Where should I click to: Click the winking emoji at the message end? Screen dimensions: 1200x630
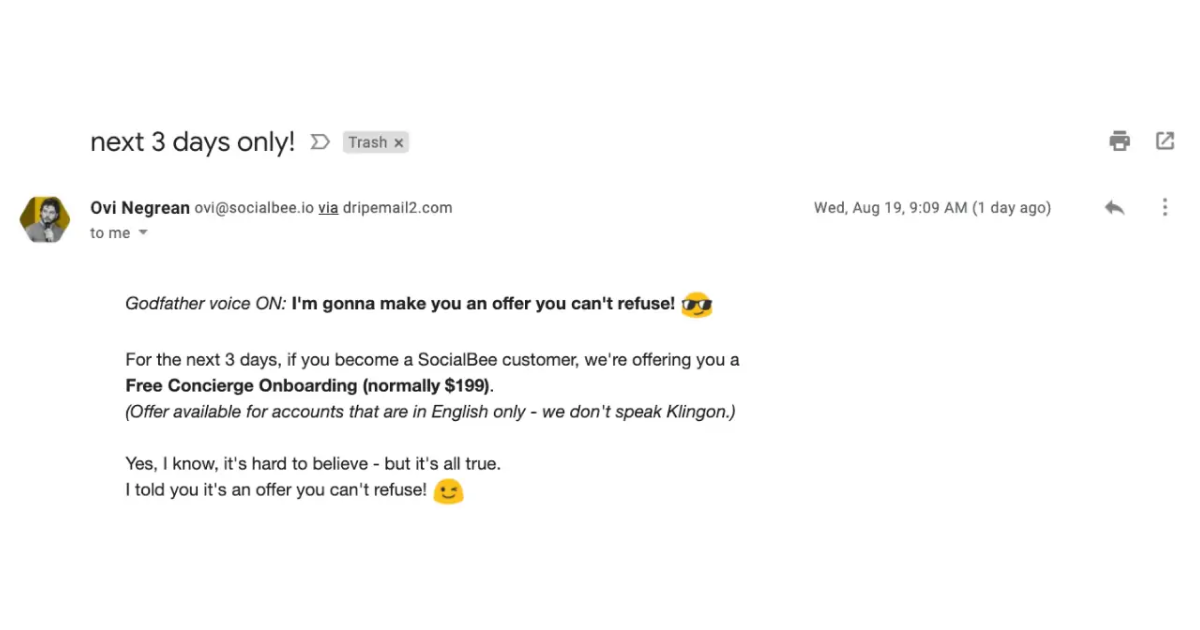(449, 492)
